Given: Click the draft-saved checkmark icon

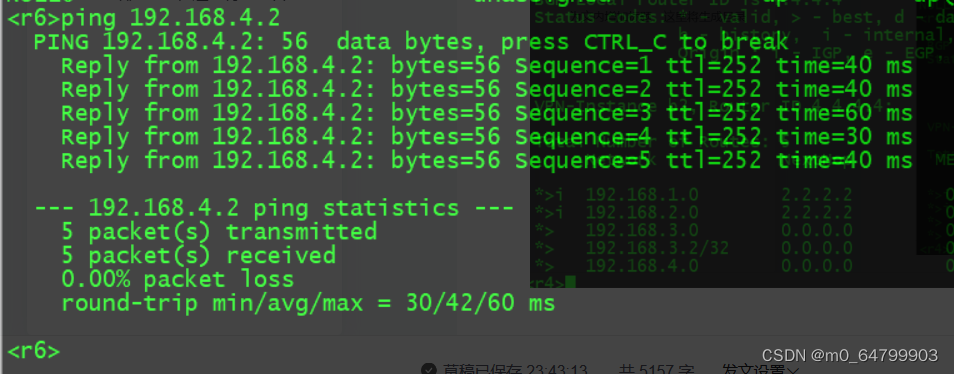Looking at the screenshot, I should coord(429,370).
